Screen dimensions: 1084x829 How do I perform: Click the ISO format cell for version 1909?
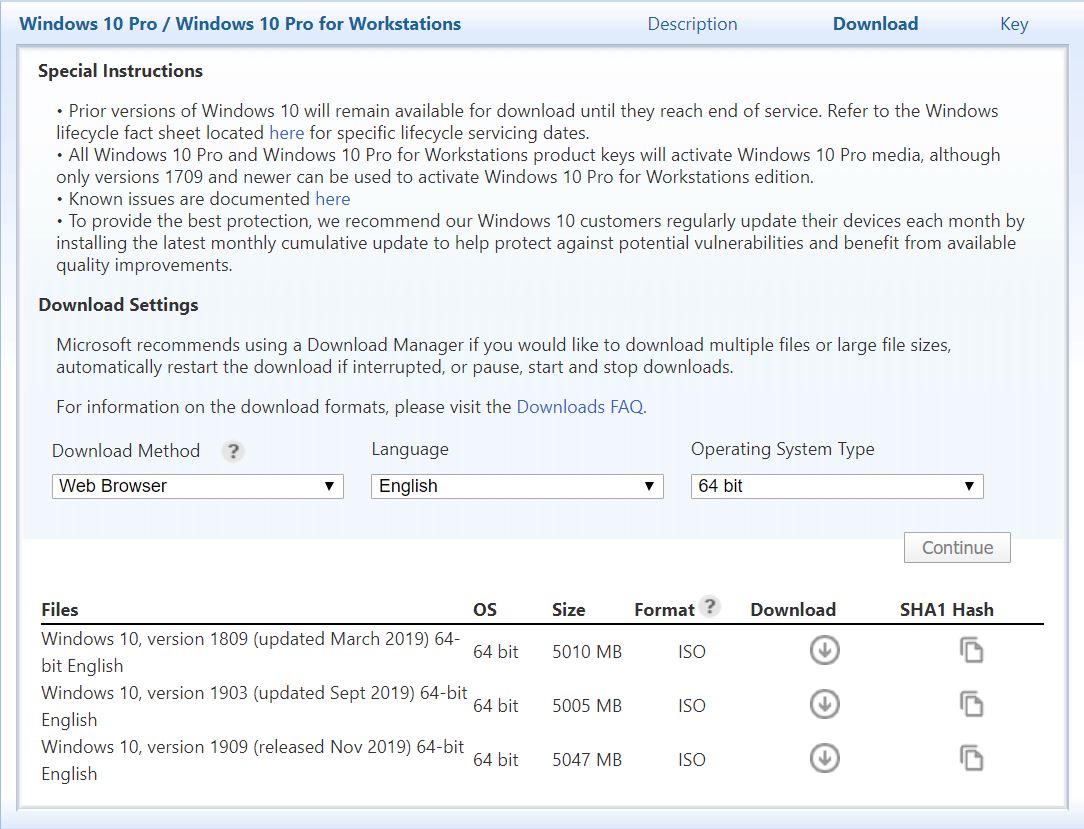691,760
